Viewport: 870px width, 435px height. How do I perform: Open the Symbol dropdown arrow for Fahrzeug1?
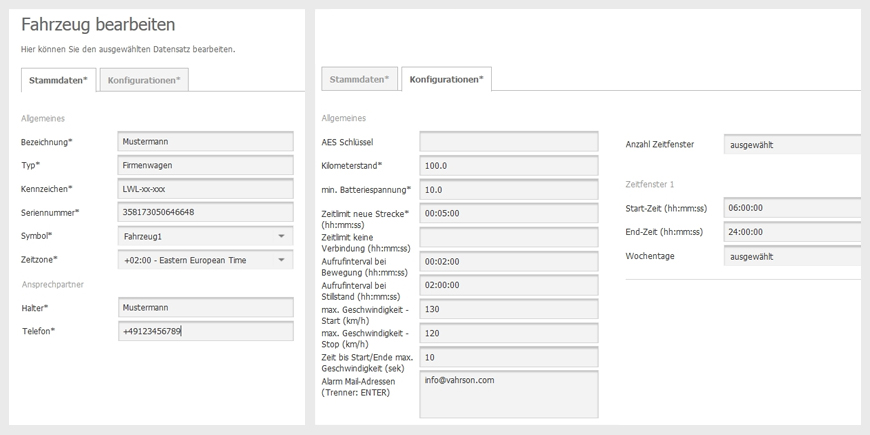tap(281, 236)
